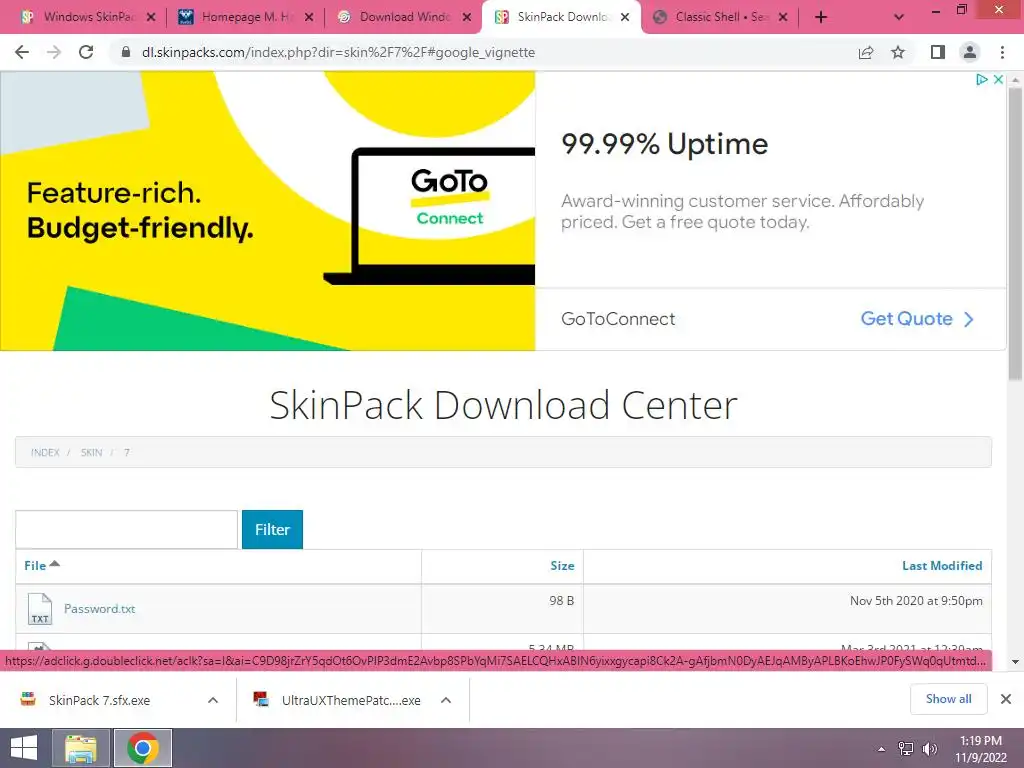Open the 99.99% Uptime ad headline
Image resolution: width=1024 pixels, height=768 pixels.
pos(664,144)
